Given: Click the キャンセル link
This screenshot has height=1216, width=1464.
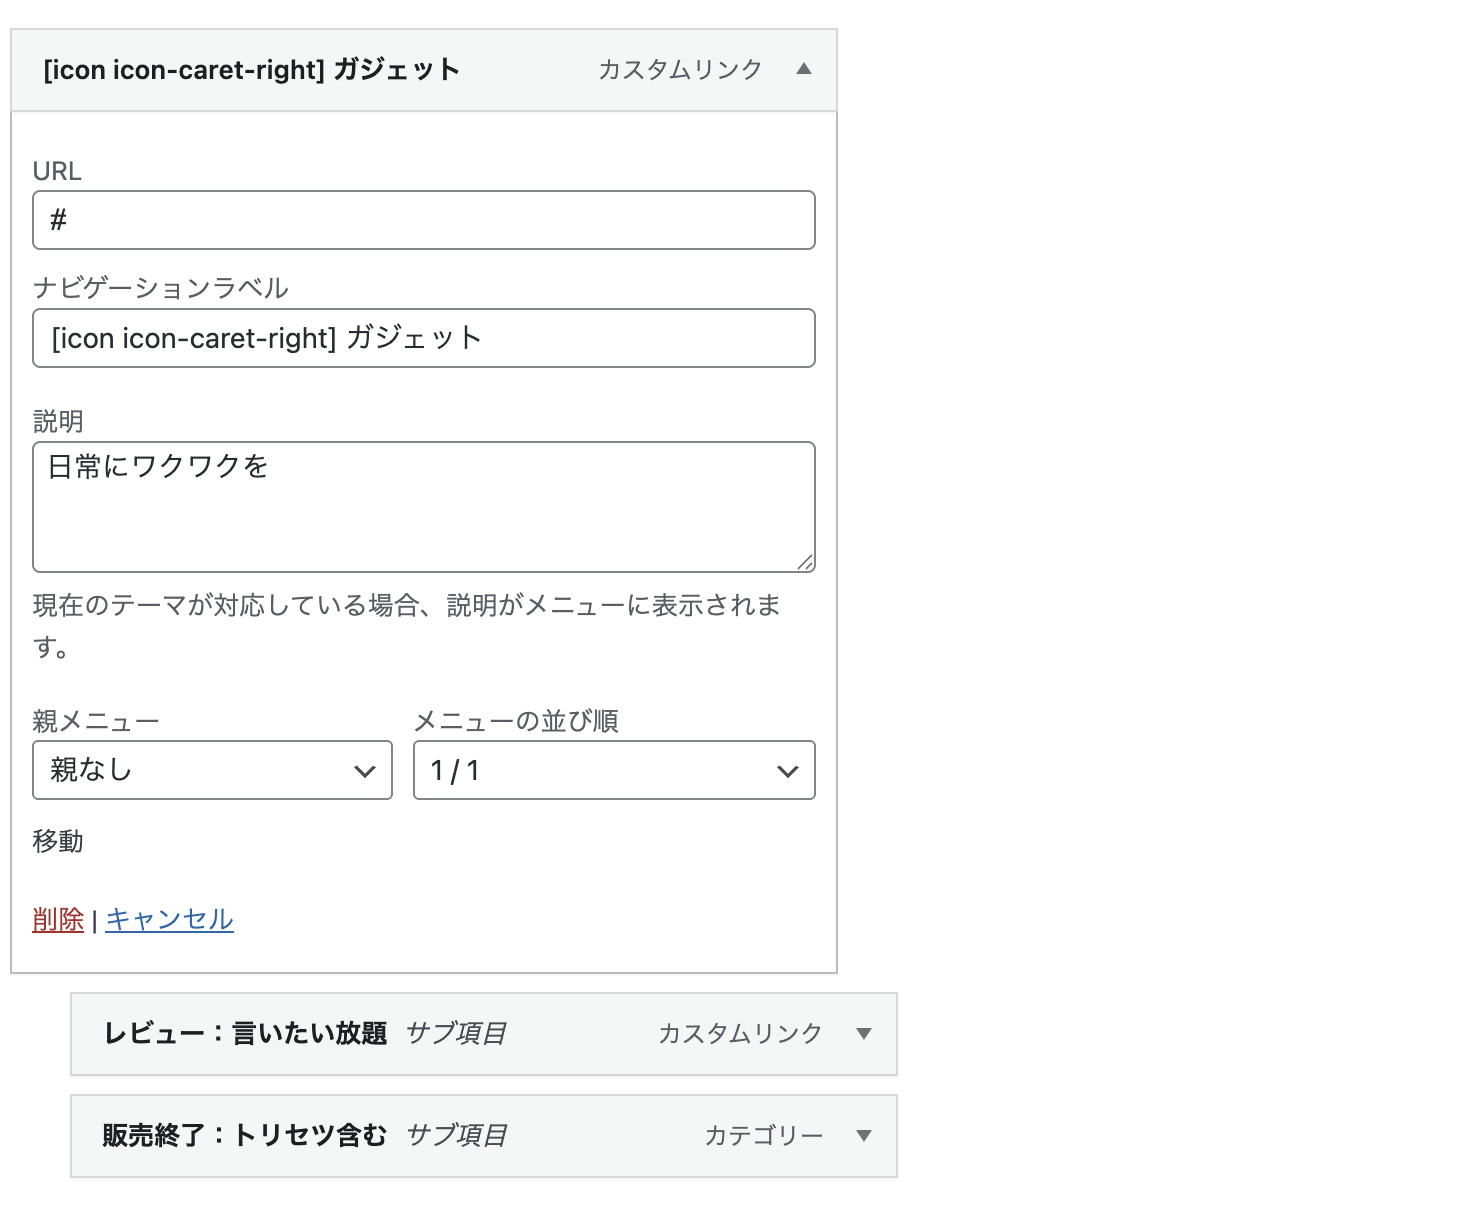Looking at the screenshot, I should 169,920.
